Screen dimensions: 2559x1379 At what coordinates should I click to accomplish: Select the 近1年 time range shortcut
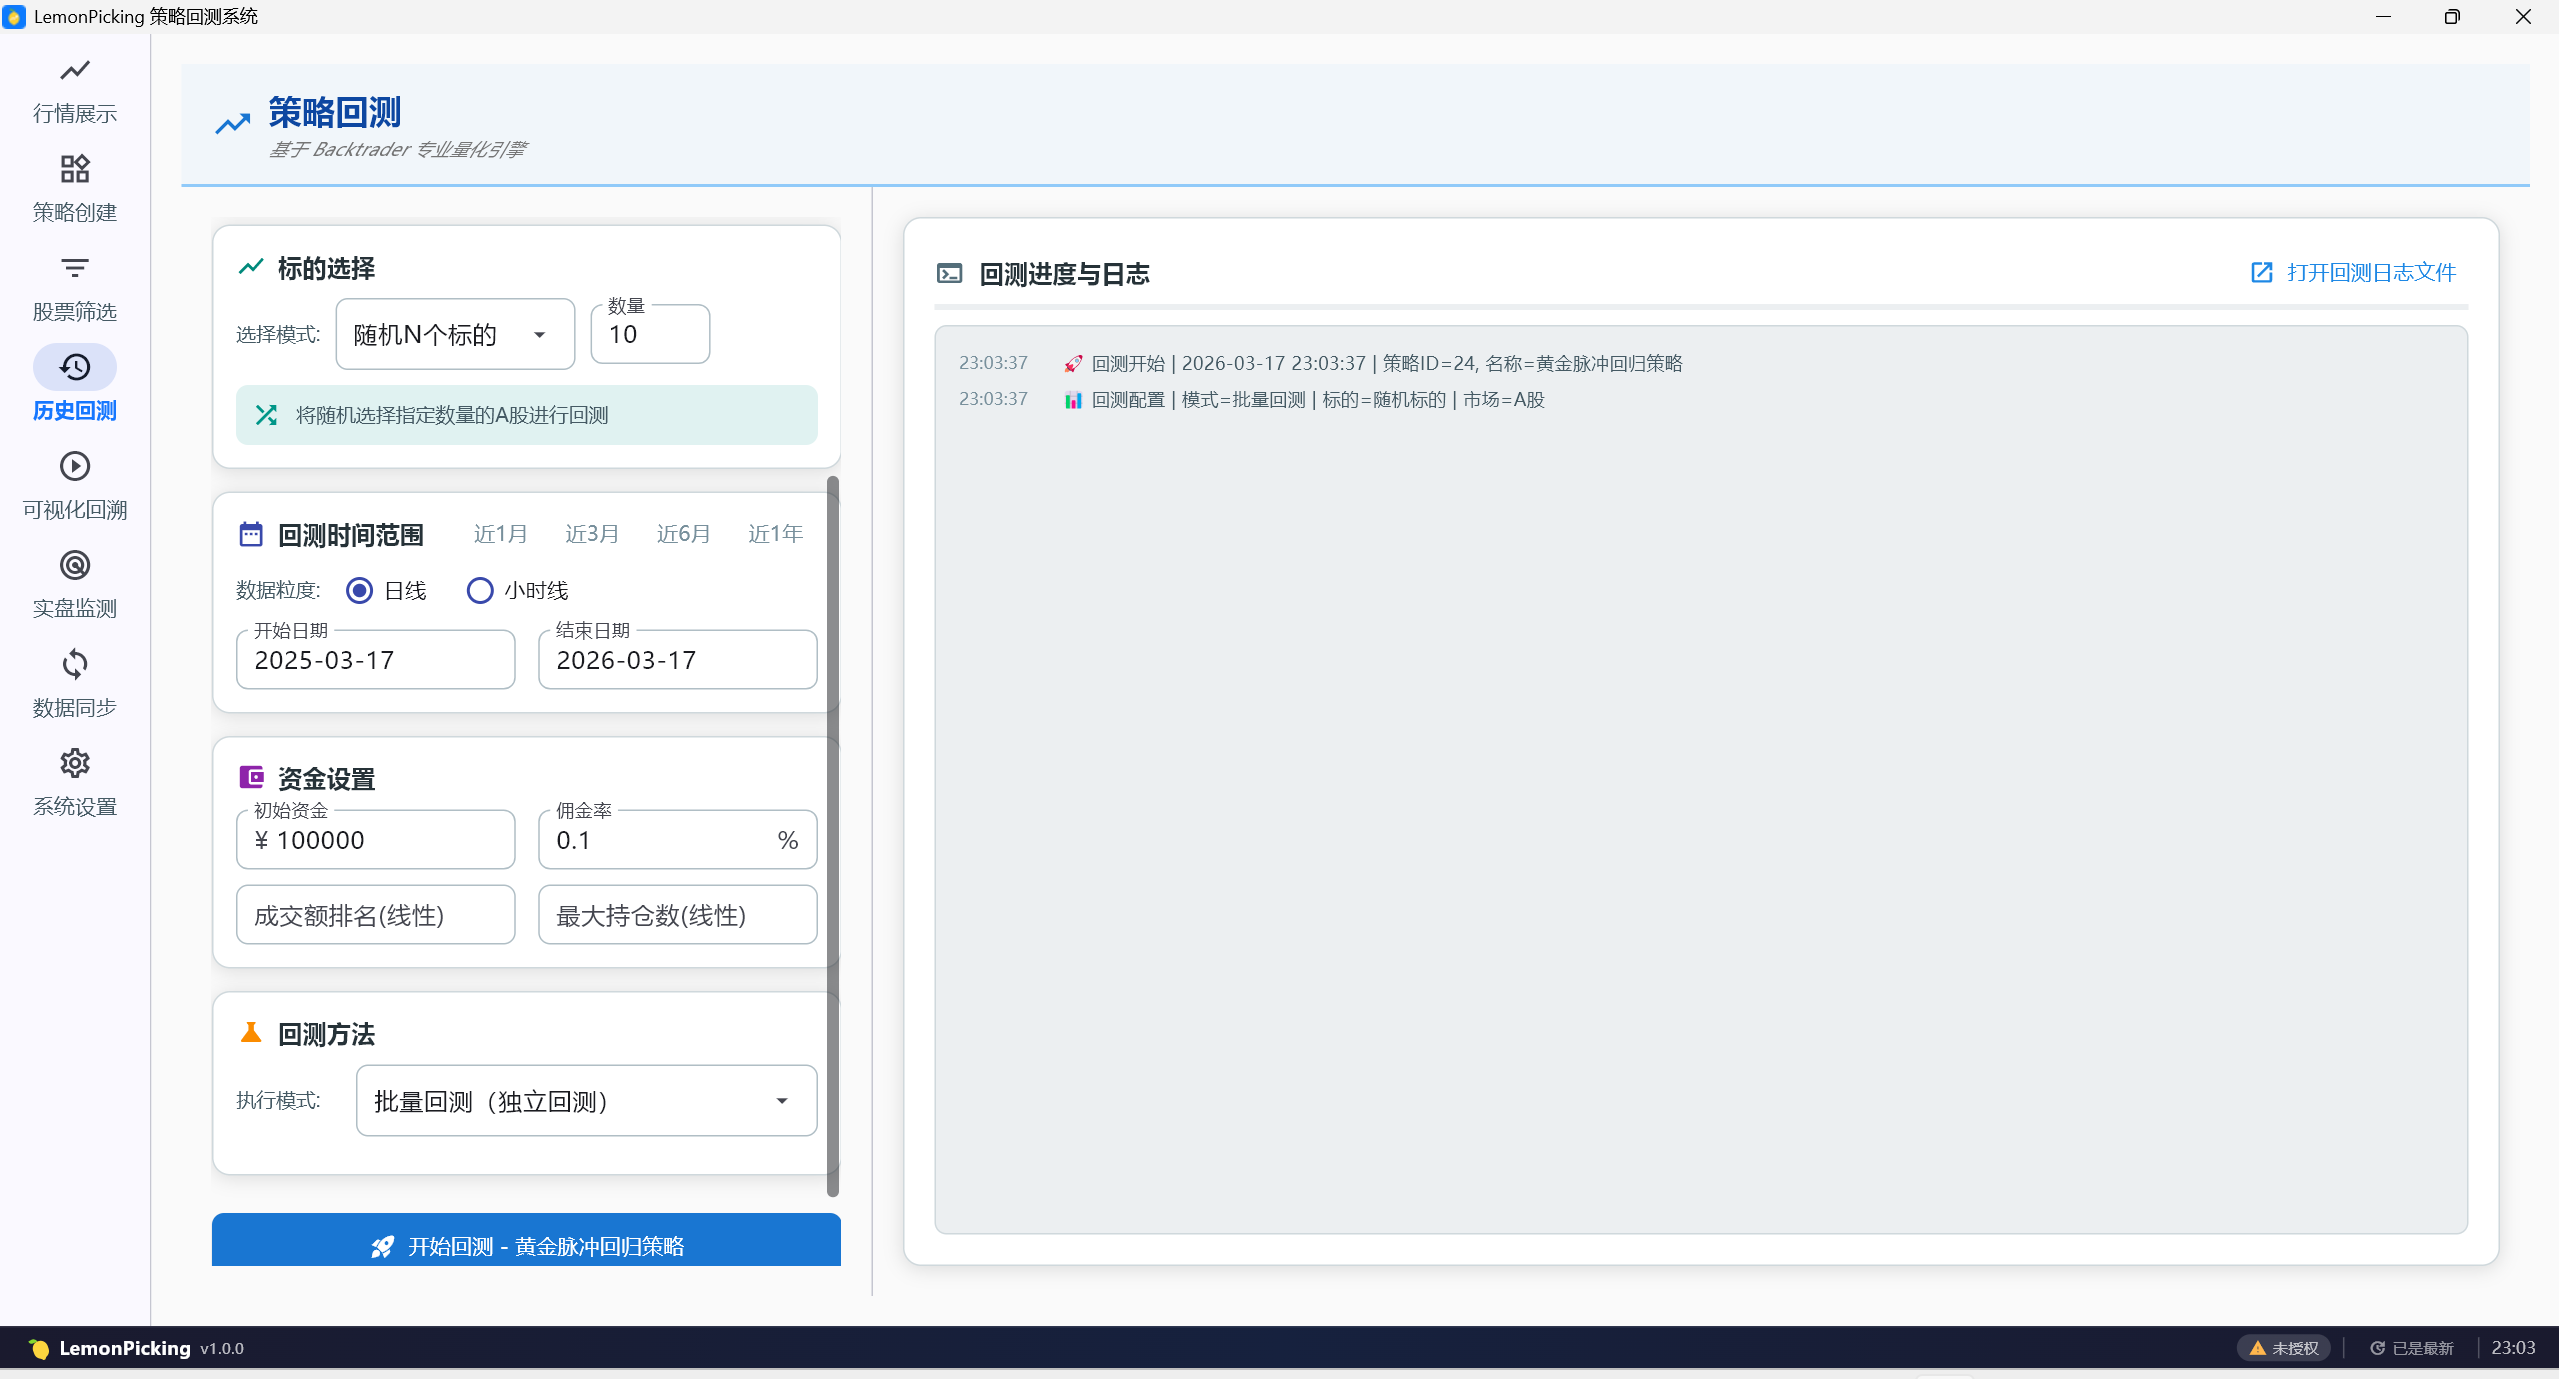coord(775,534)
